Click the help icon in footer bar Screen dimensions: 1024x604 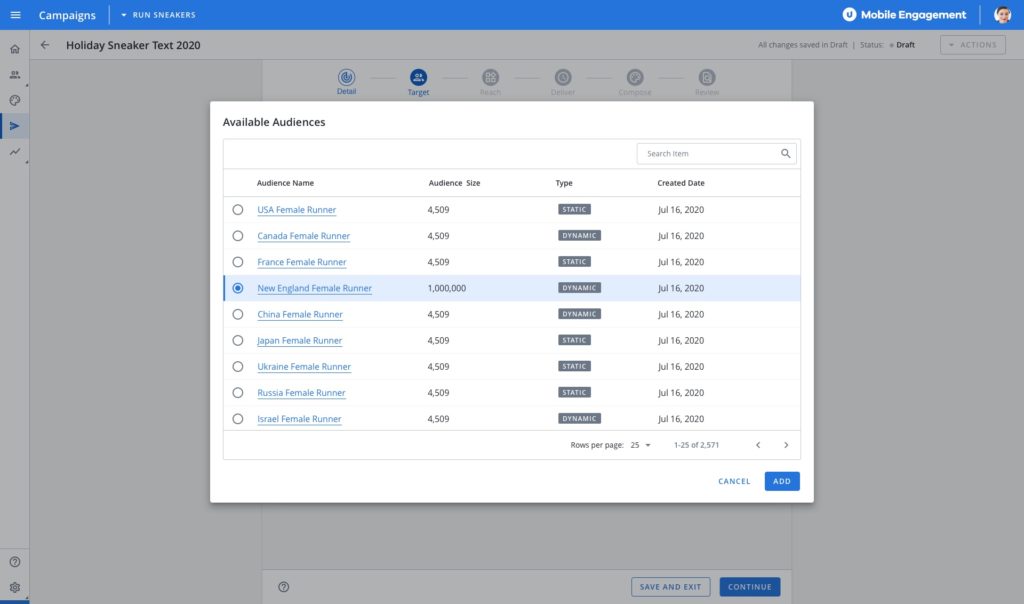click(283, 586)
